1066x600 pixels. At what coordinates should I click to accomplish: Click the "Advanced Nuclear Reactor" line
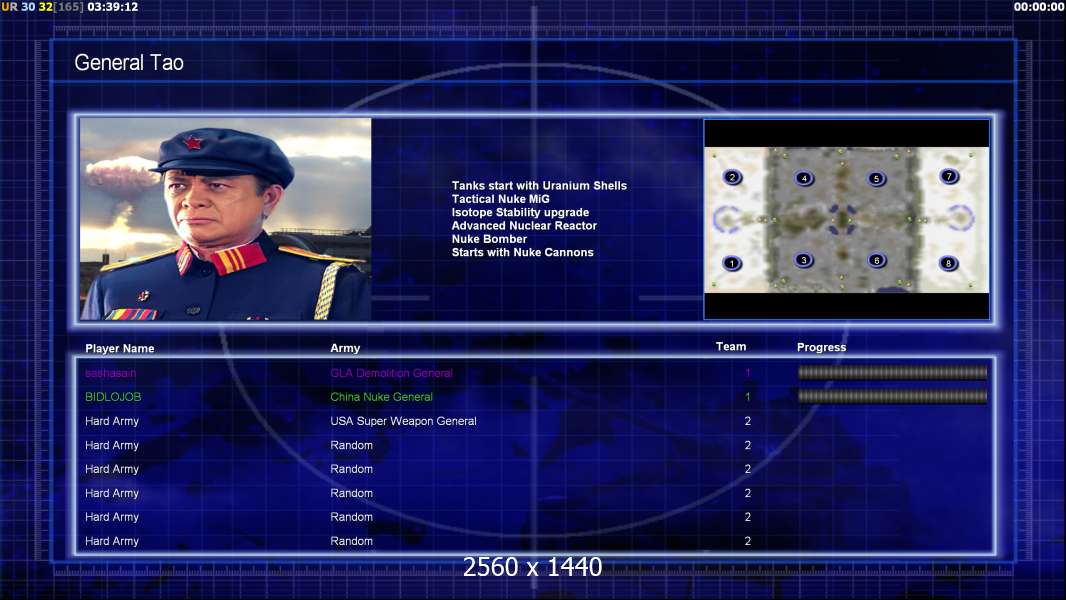click(x=524, y=226)
